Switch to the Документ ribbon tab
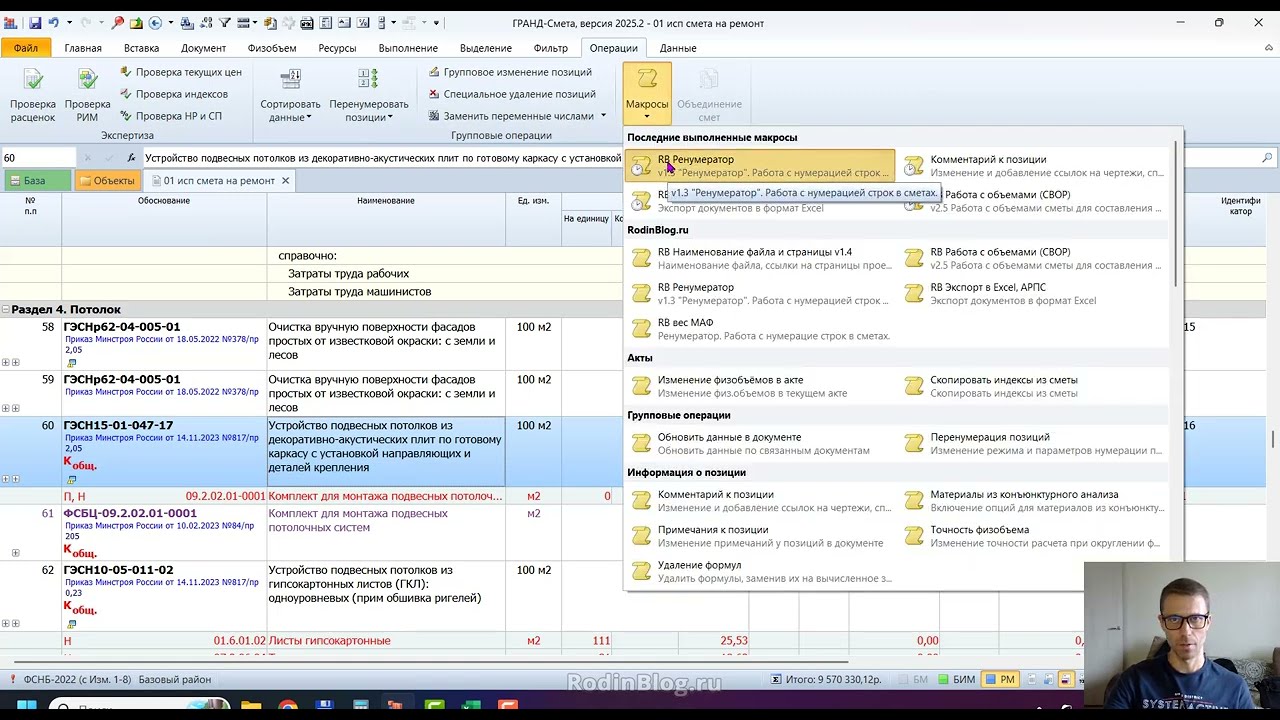This screenshot has width=1280, height=720. (x=203, y=48)
